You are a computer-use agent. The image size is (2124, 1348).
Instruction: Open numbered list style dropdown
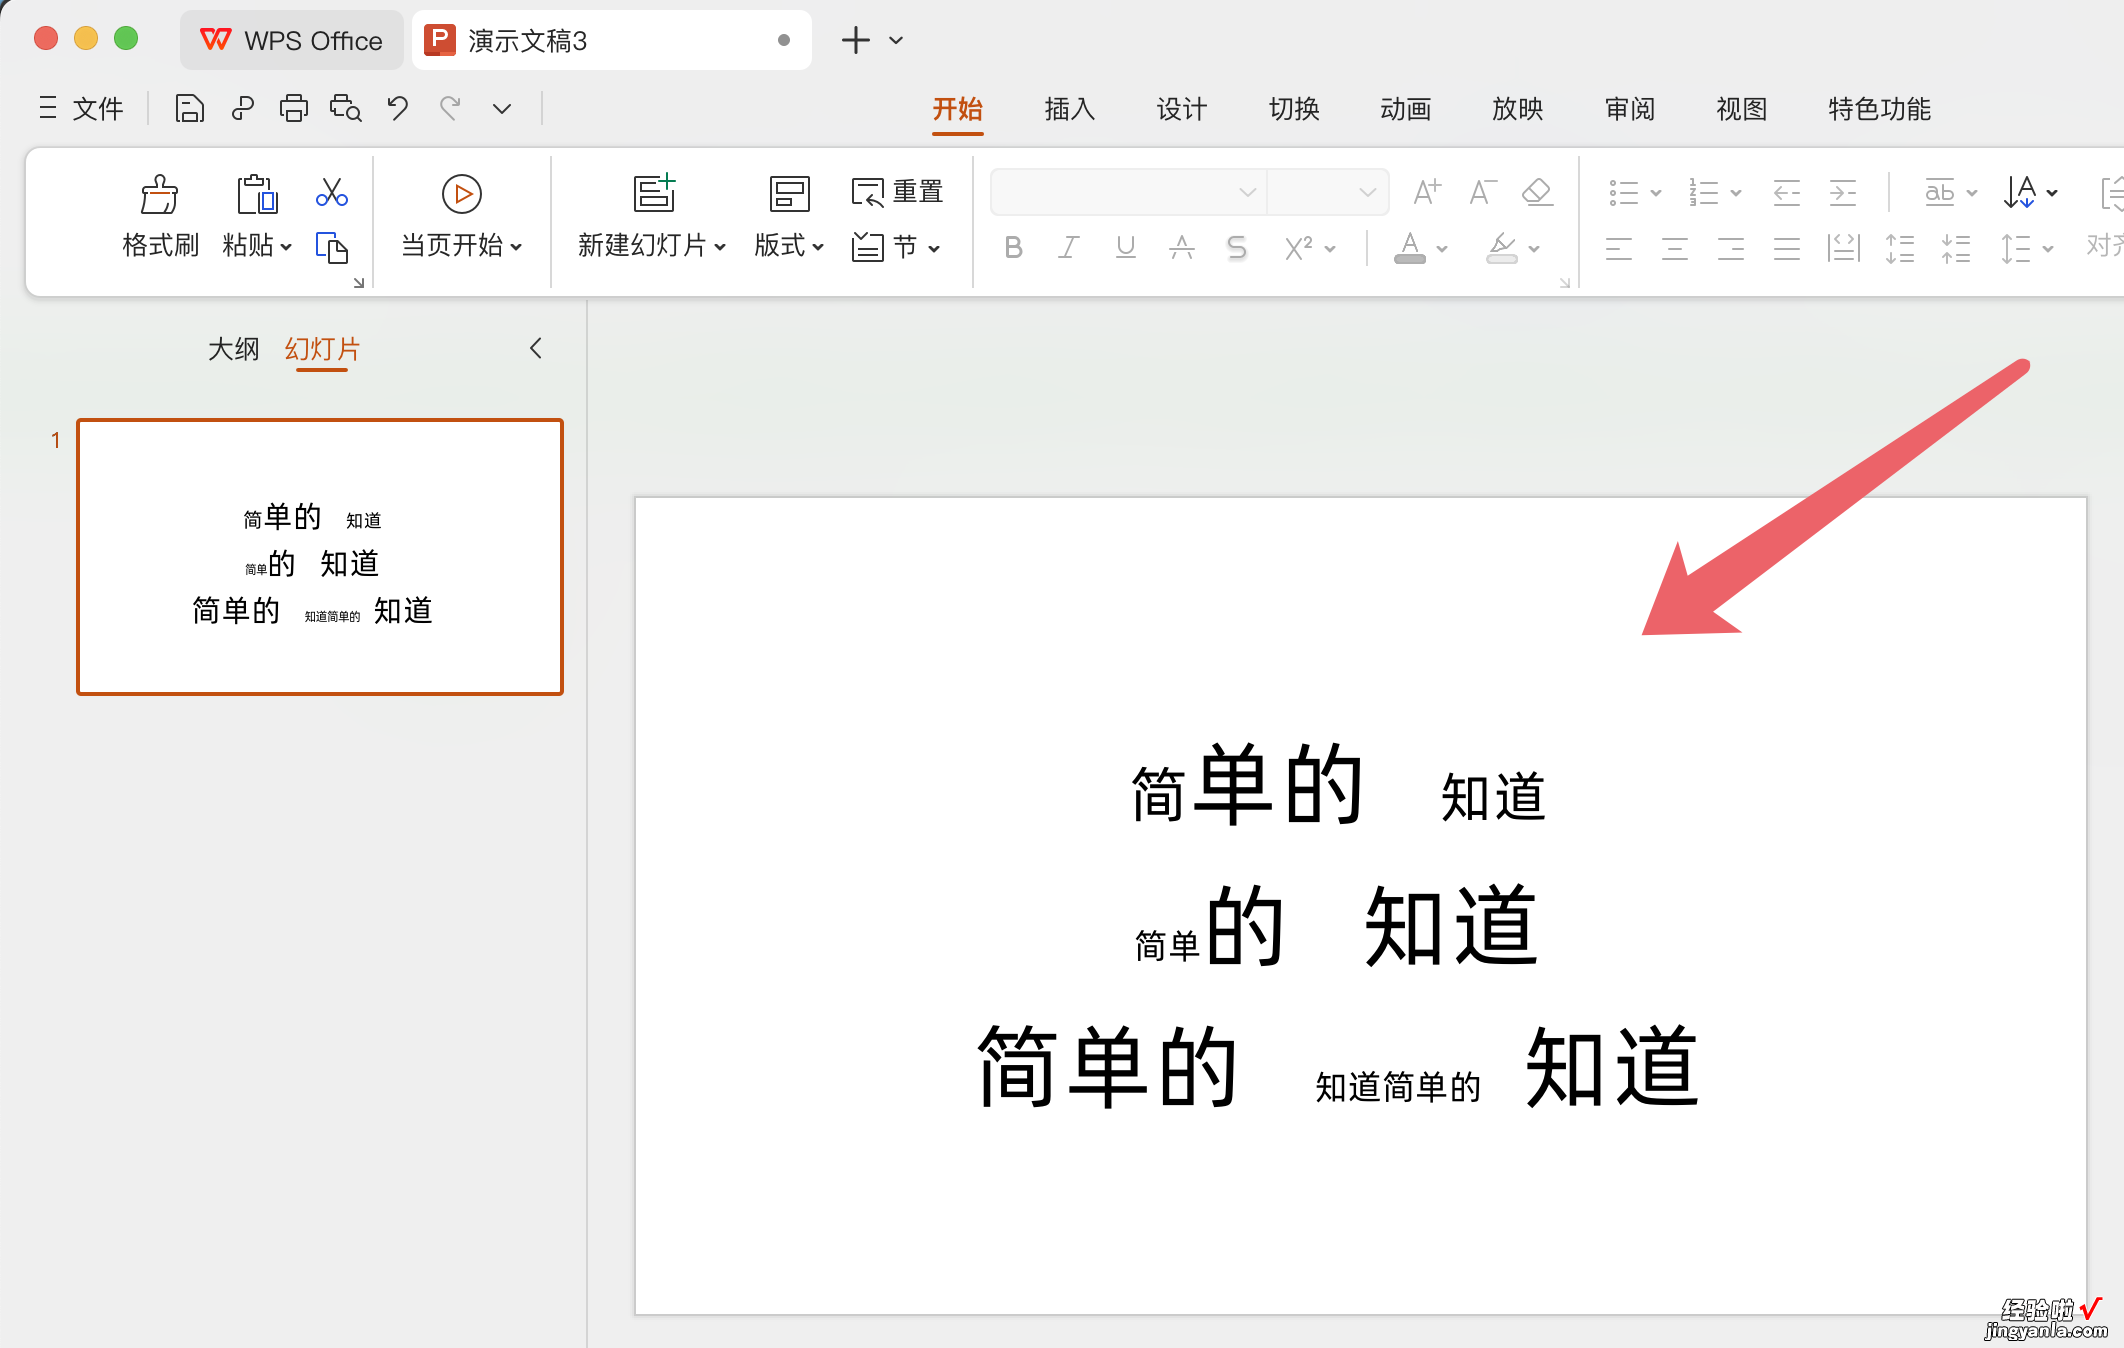(1736, 193)
